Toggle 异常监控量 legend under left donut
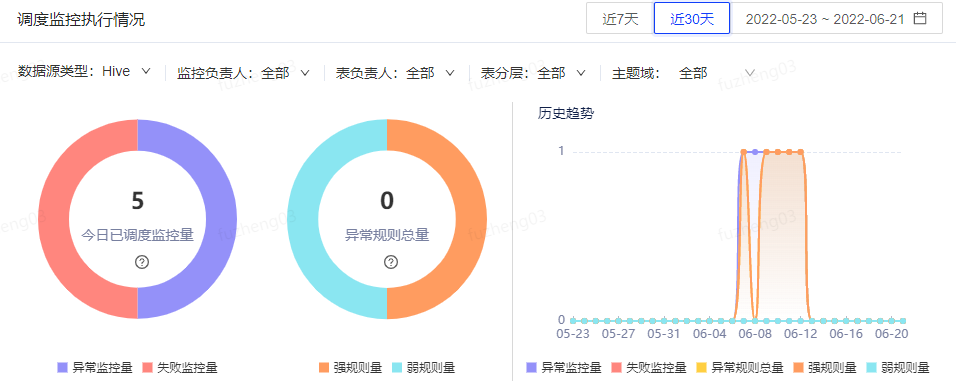 [x=95, y=368]
